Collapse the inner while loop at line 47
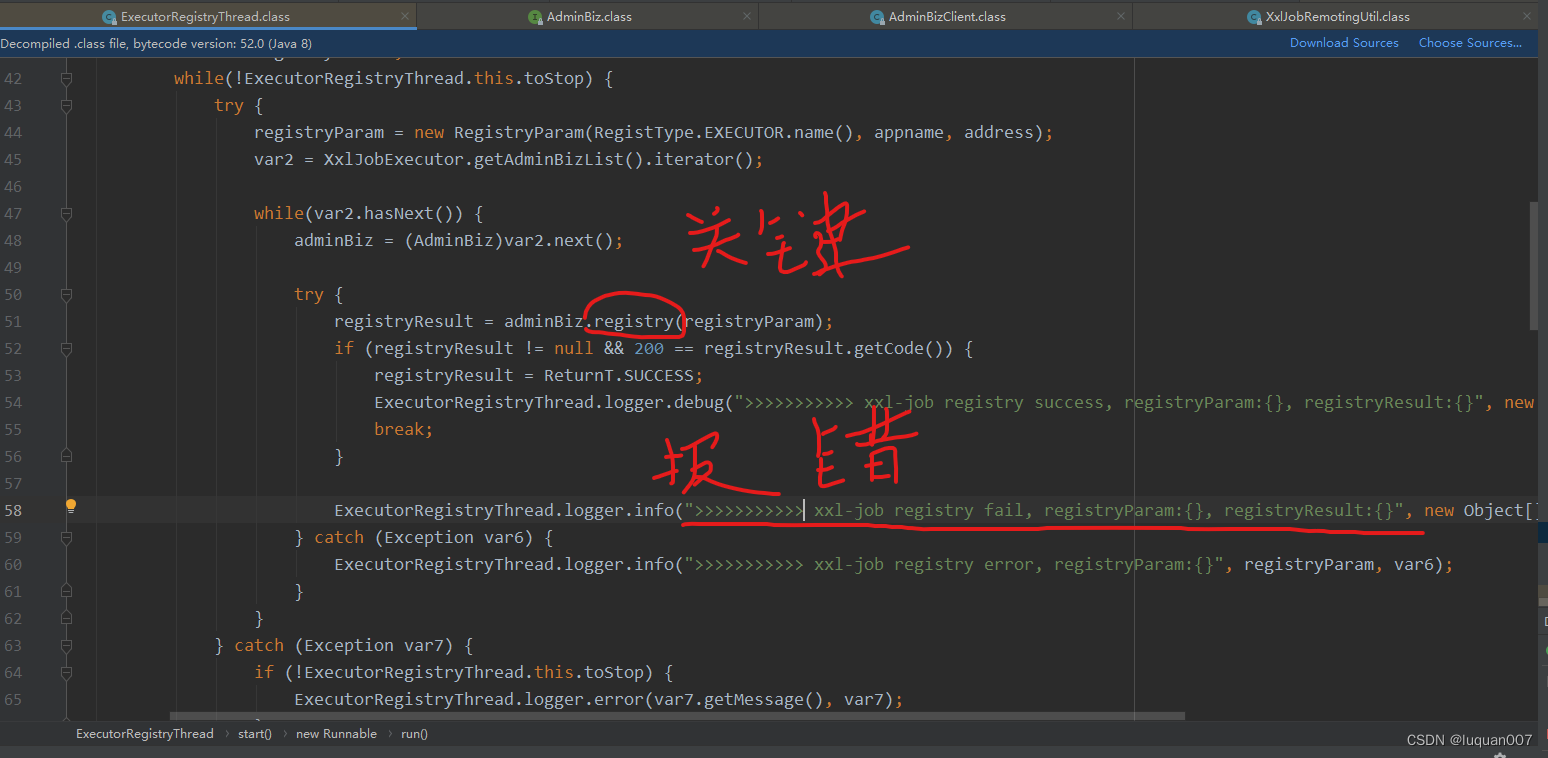 coord(66,213)
